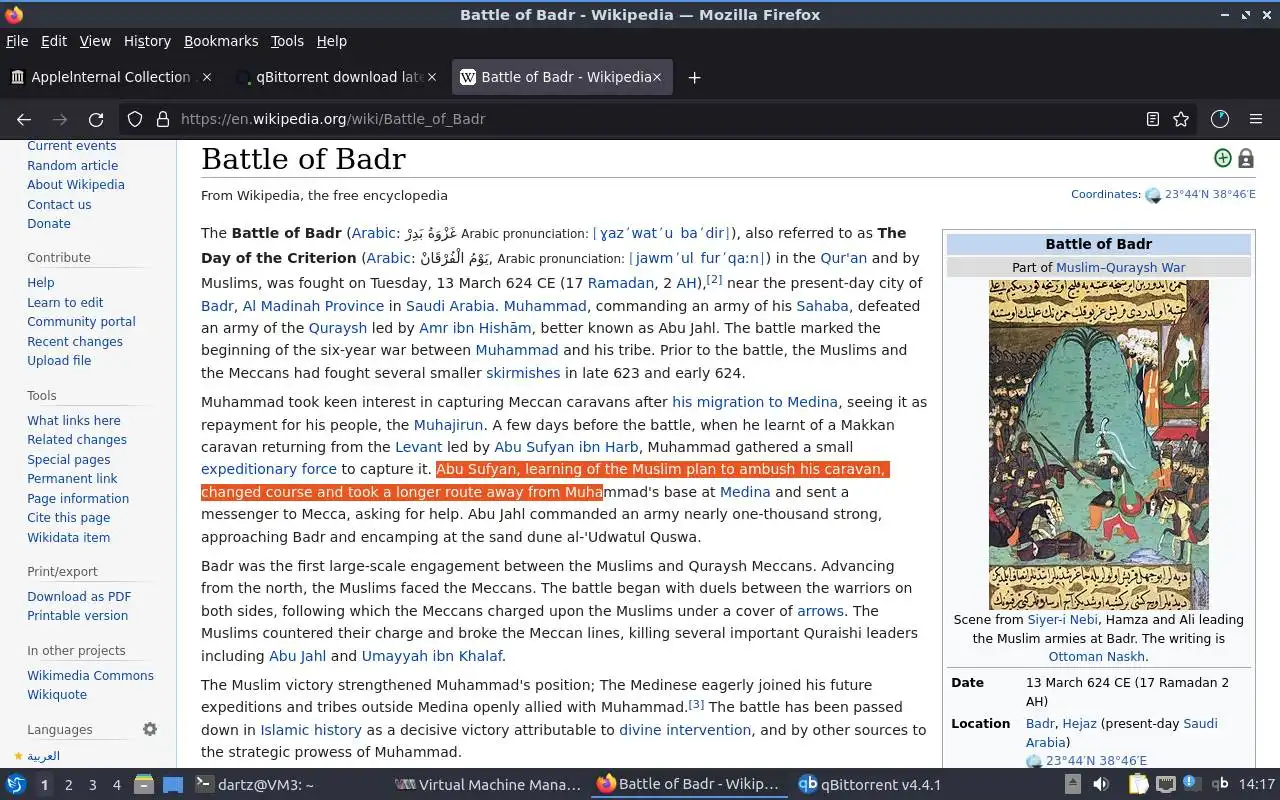Switch to workspace 2 in taskbar

coord(69,785)
